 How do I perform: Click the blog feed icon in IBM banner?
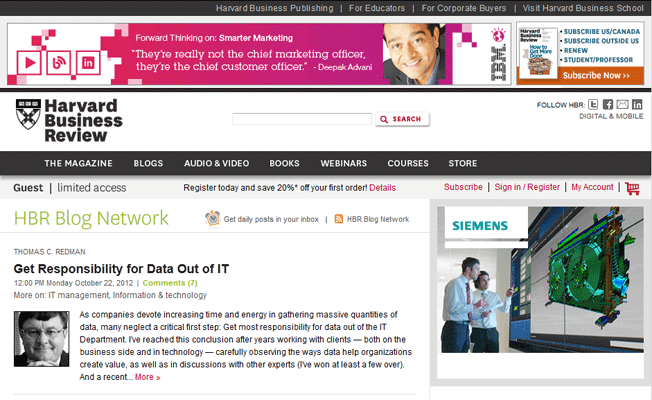click(59, 63)
